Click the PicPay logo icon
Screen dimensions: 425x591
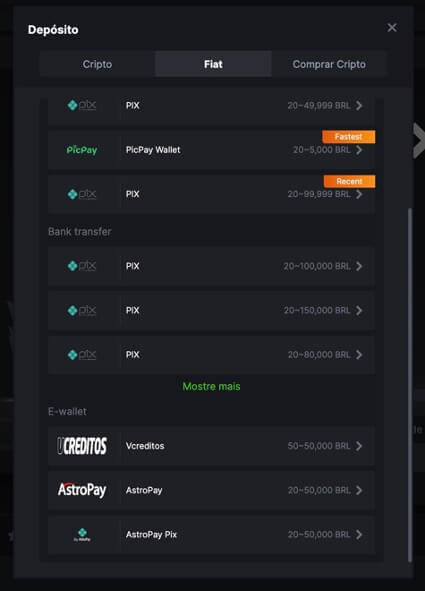82,150
